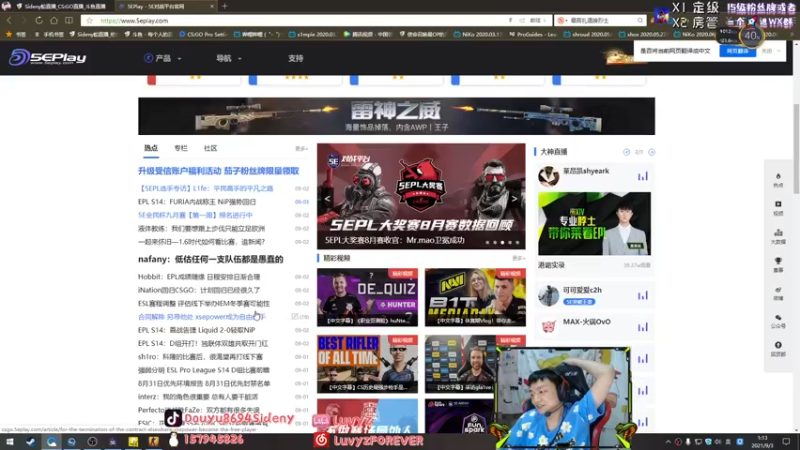
Task: Expand the 导航 dropdown menu
Action: coord(229,58)
